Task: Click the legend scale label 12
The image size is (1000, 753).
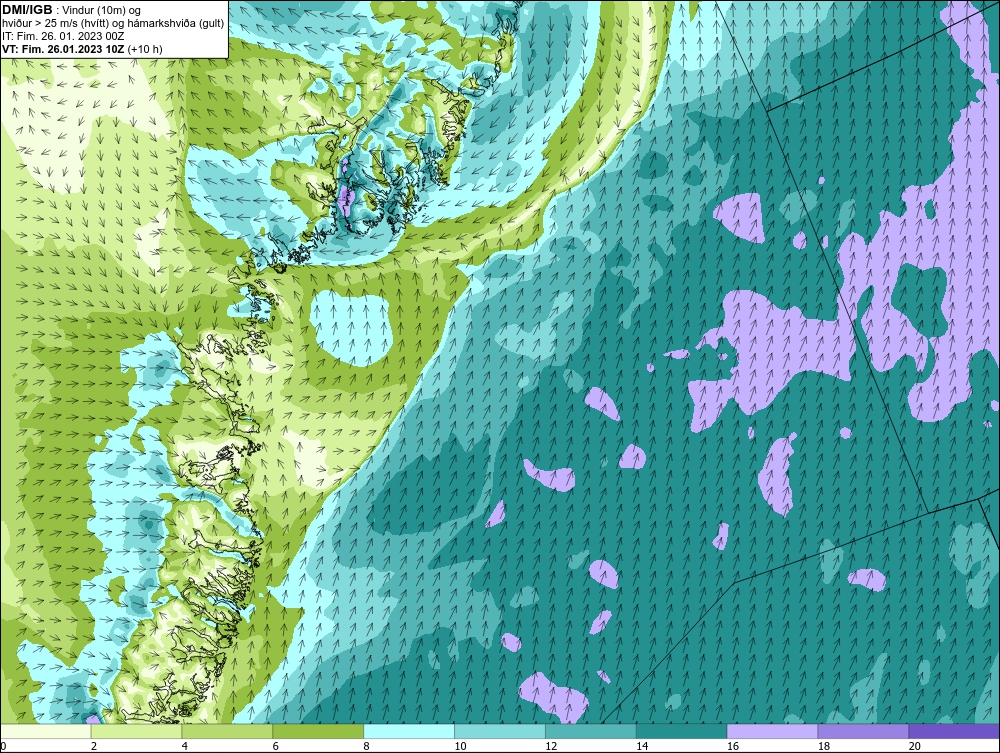Action: click(x=551, y=746)
